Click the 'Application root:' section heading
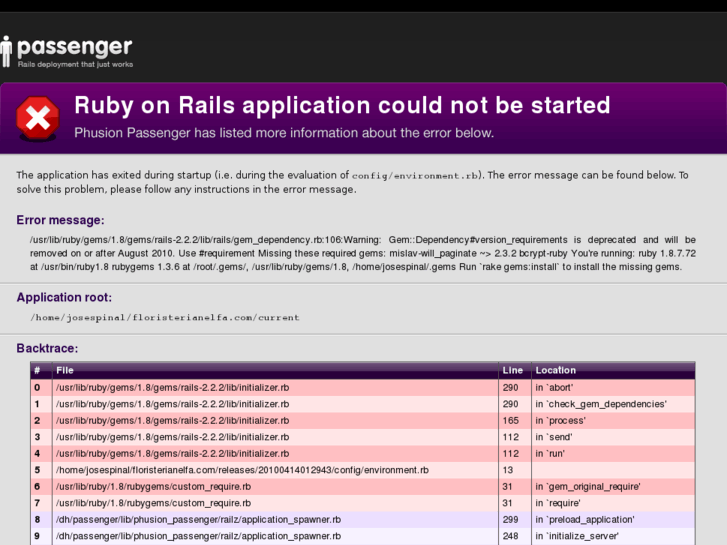Viewport: 727px width, 545px height. click(64, 297)
